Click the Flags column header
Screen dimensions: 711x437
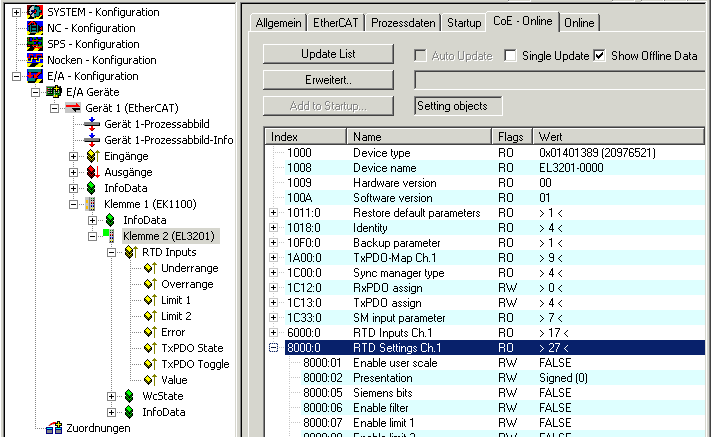tap(512, 136)
